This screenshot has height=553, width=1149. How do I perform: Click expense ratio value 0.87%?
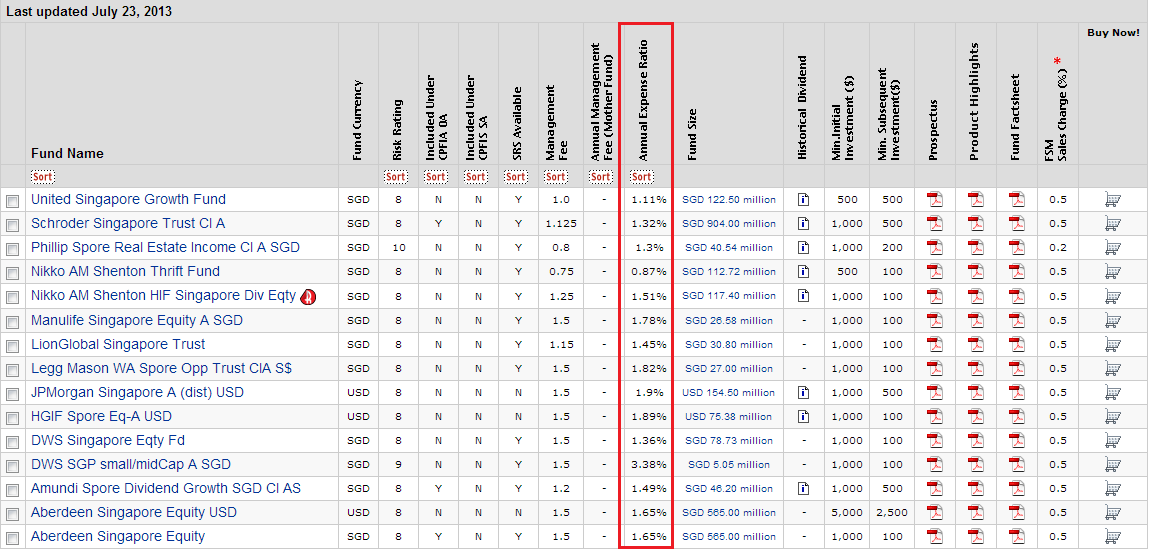[x=649, y=272]
